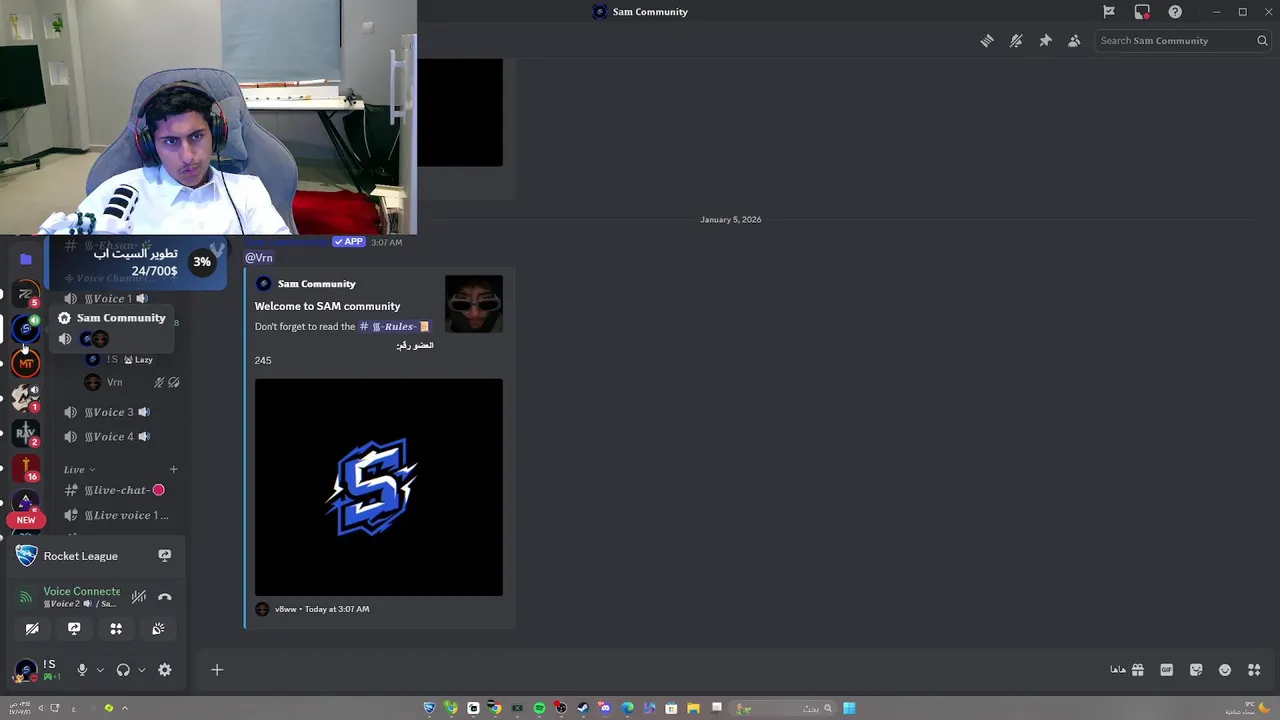Viewport: 1280px width, 720px height.
Task: Select red server icon with 16 badge
Action: pos(26,468)
